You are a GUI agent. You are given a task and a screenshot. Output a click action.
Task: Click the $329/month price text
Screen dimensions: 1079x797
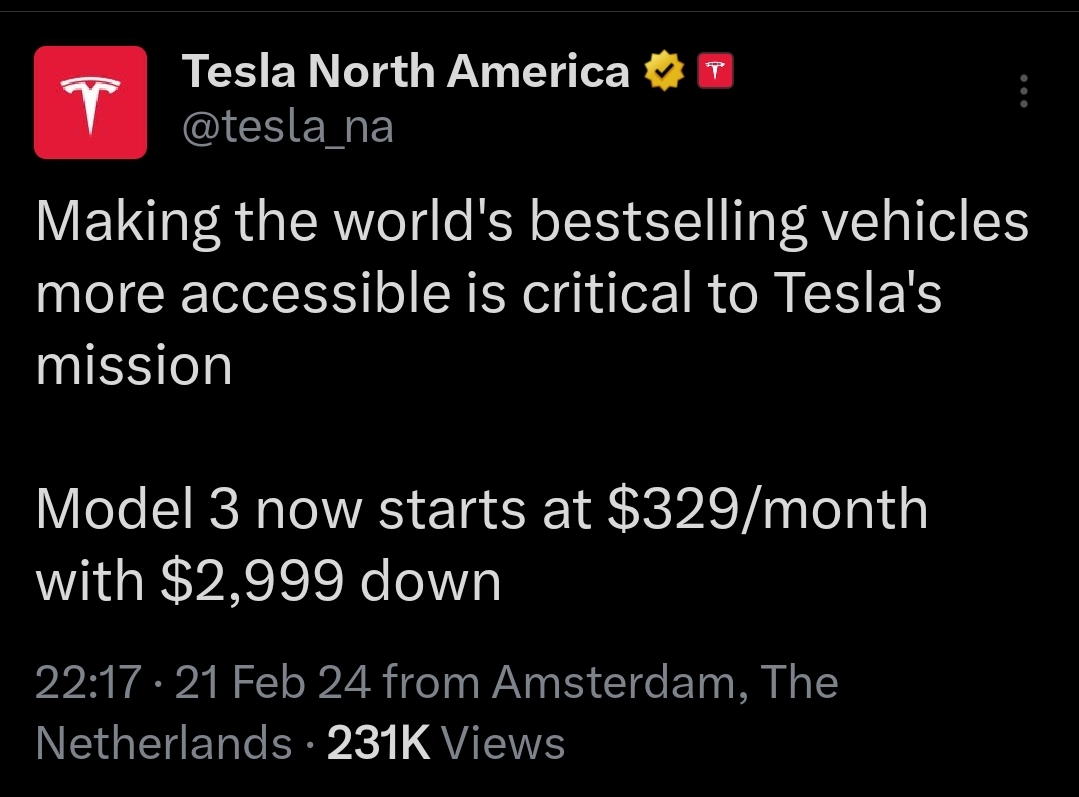click(768, 509)
